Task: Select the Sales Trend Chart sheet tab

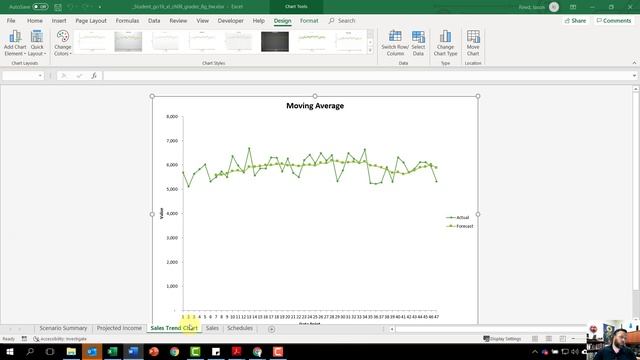Action: point(174,328)
